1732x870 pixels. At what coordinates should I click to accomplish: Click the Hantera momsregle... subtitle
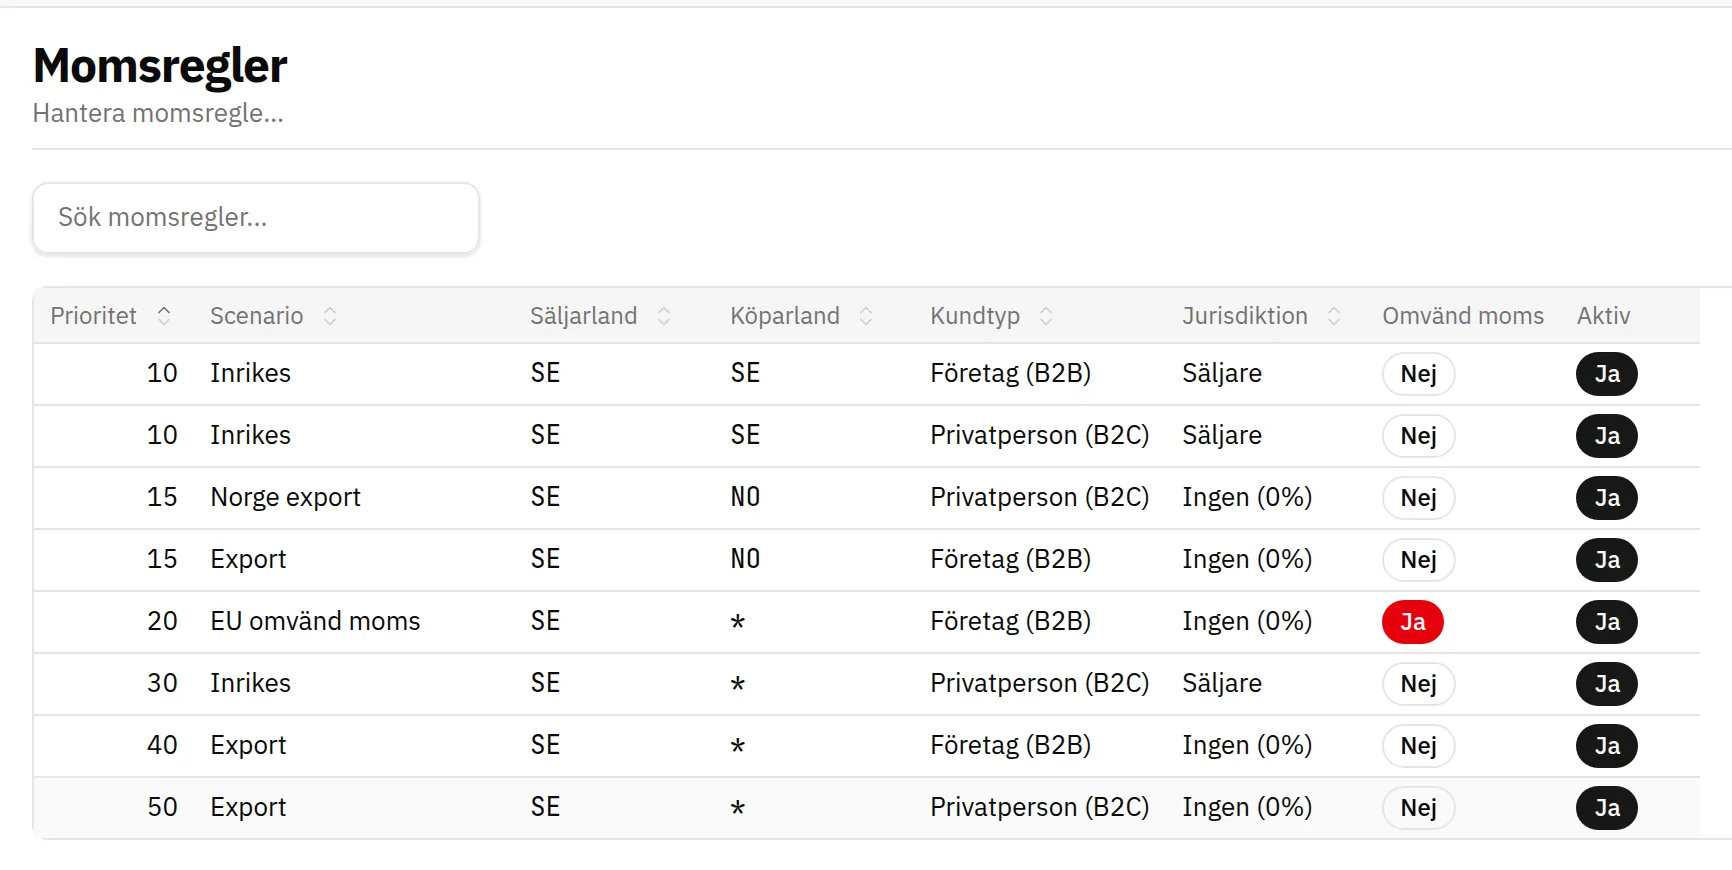(x=158, y=113)
